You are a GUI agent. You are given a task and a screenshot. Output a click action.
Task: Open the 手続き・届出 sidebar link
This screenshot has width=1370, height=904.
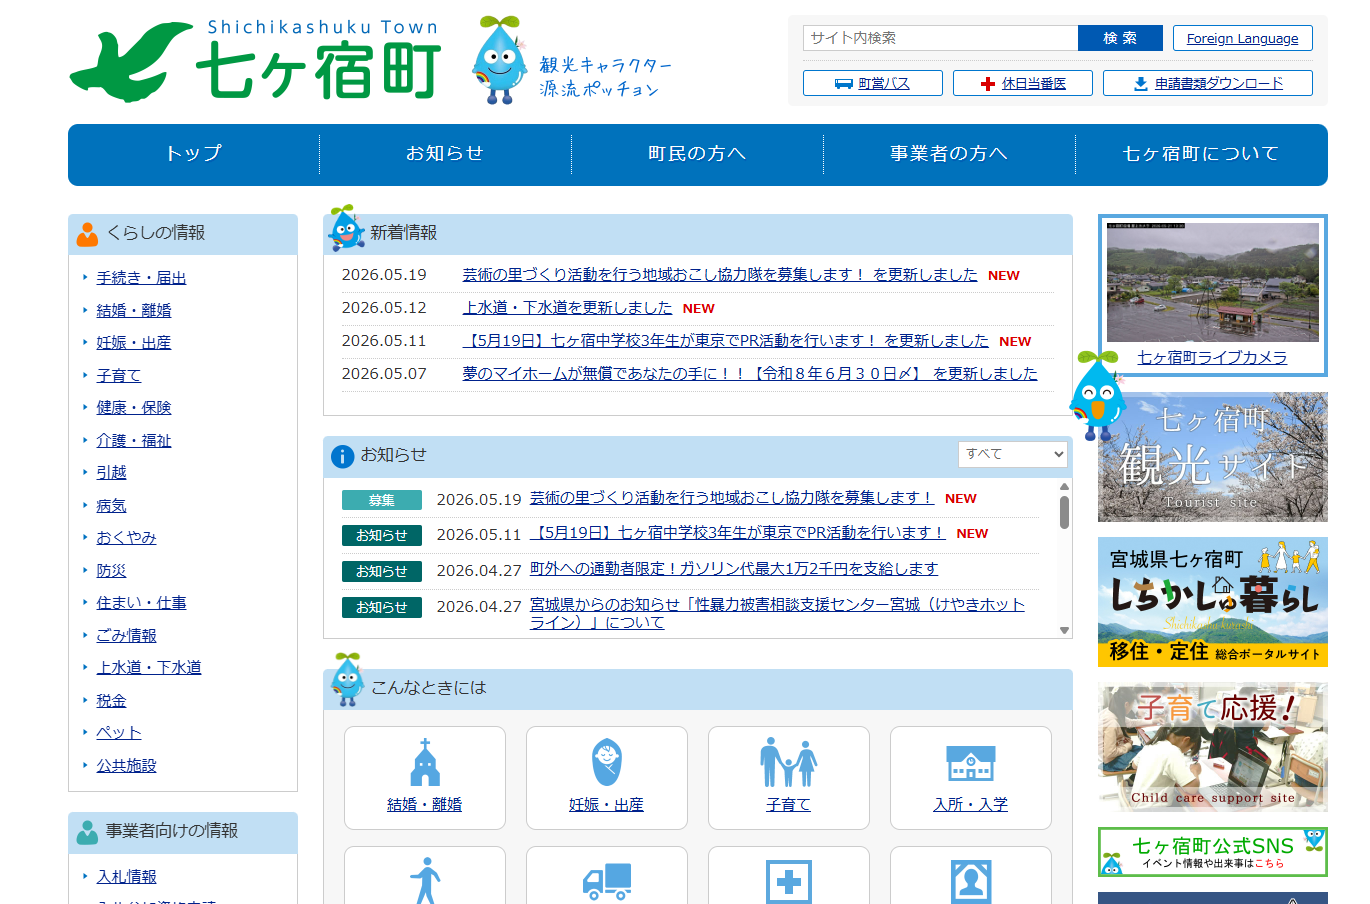[141, 278]
